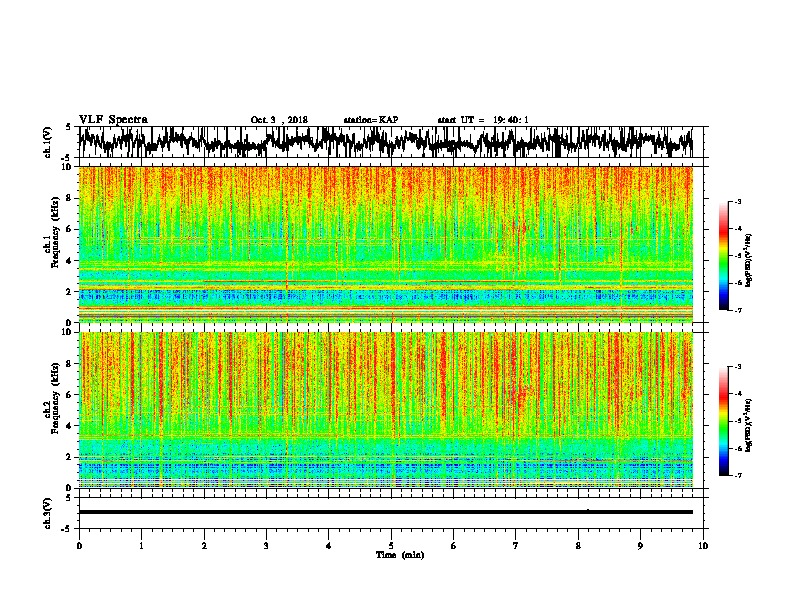
Task: Click the date 'Oct. 3, 2018'
Action: tap(279, 120)
